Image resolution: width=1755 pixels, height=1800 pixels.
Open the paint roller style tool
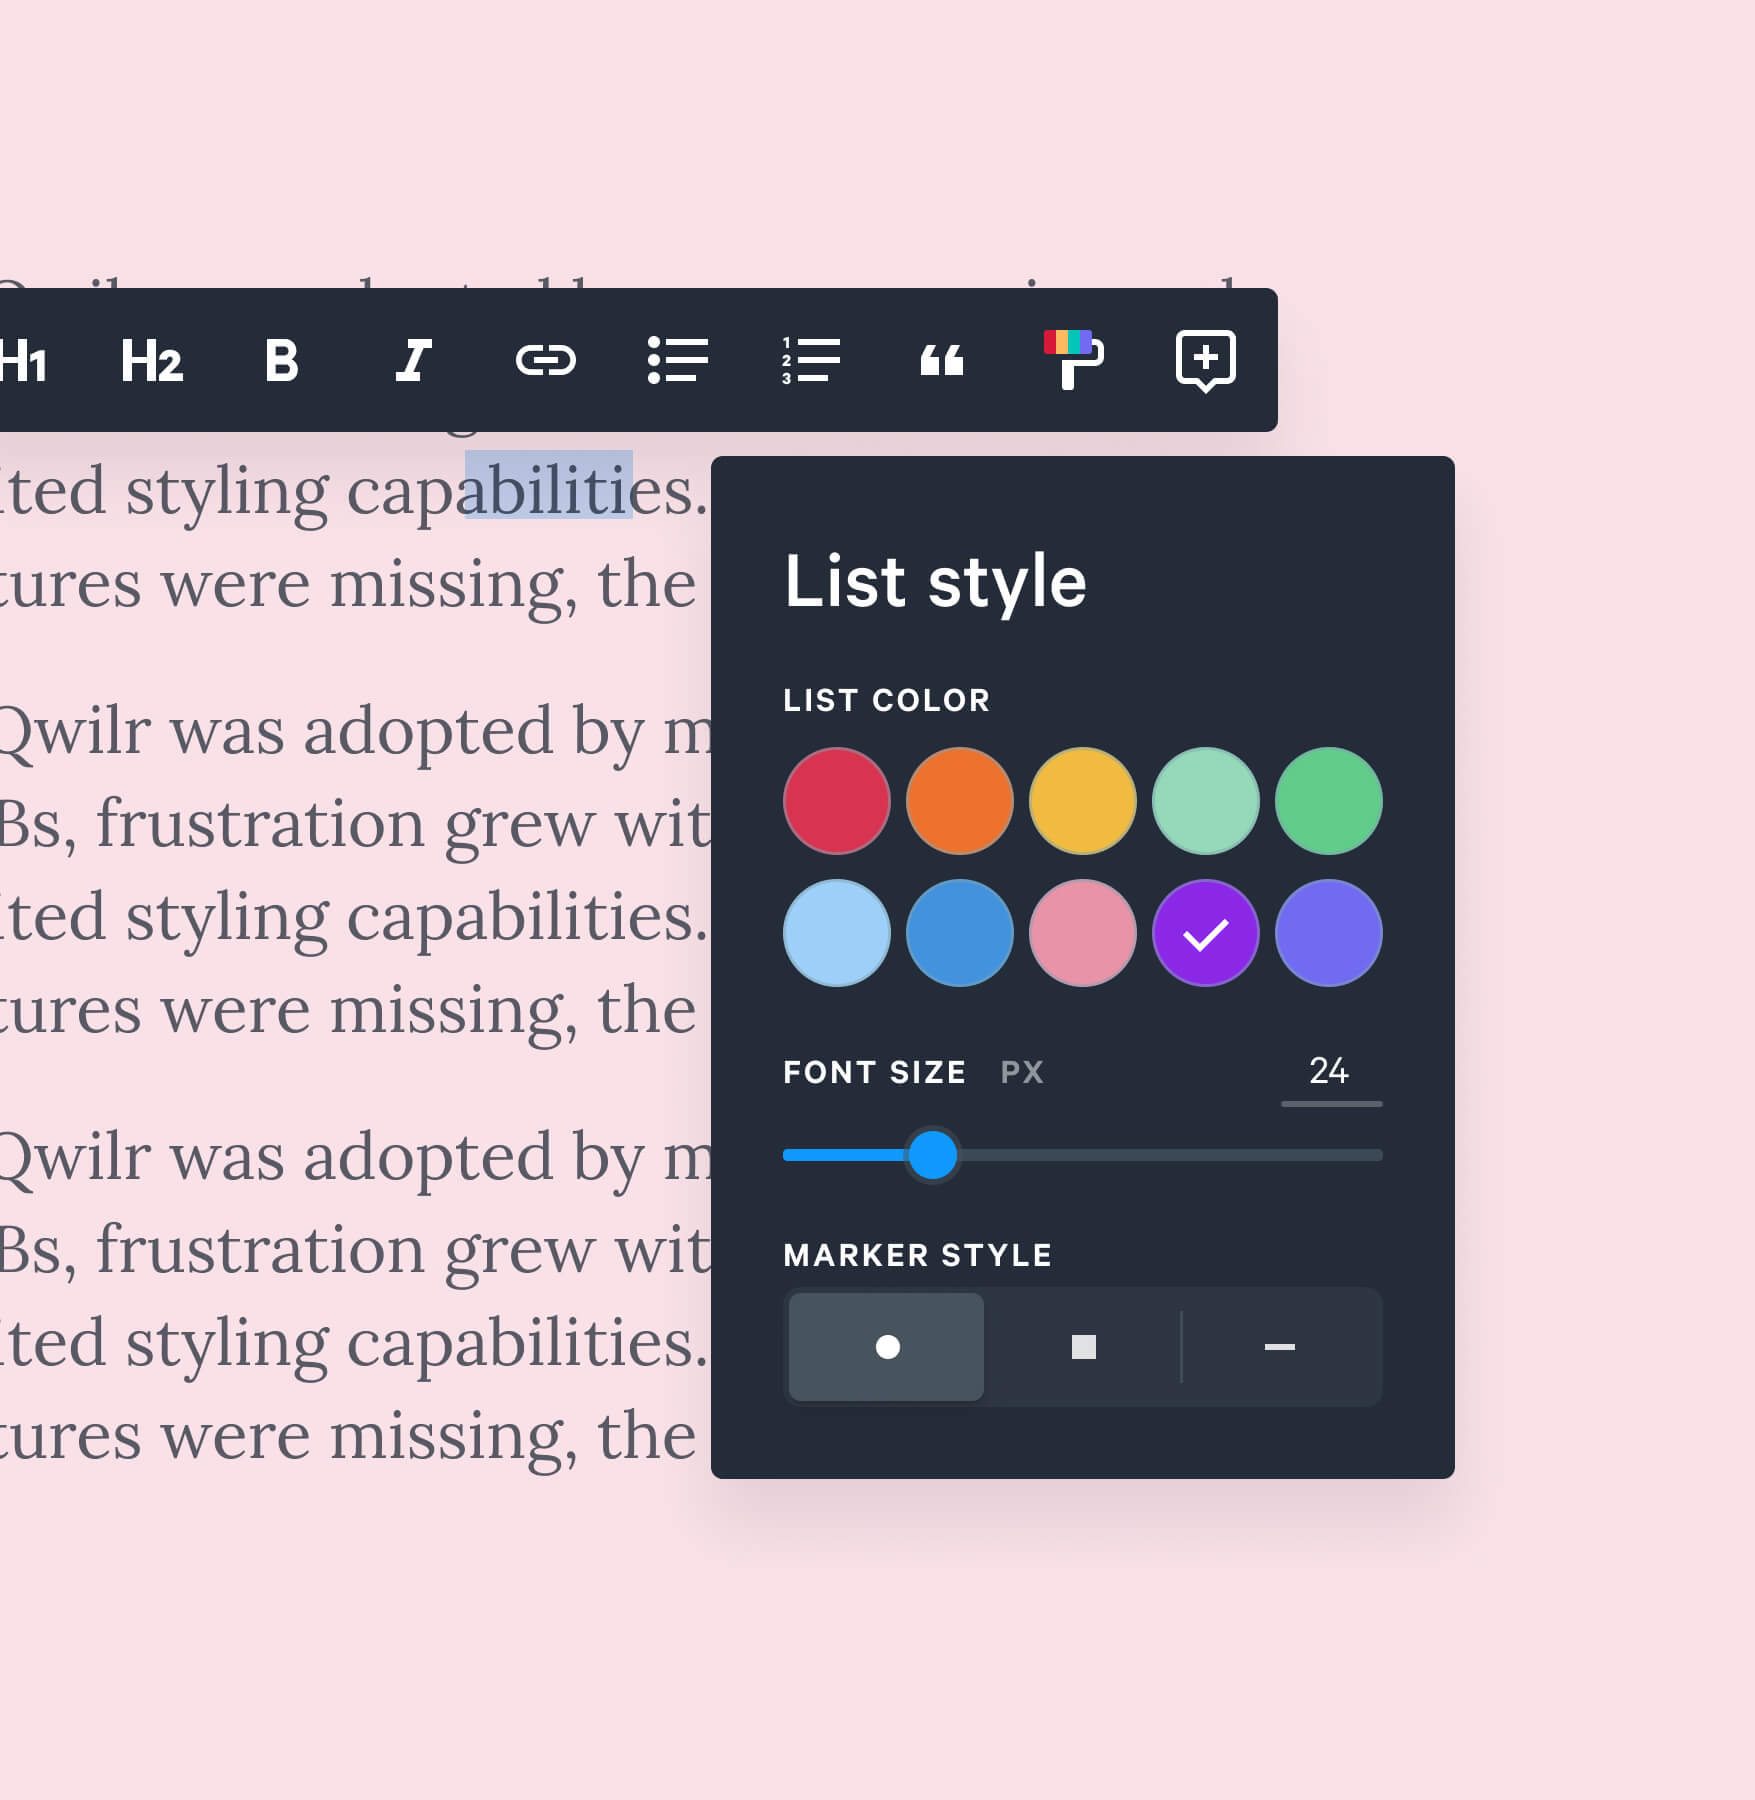pyautogui.click(x=1073, y=359)
